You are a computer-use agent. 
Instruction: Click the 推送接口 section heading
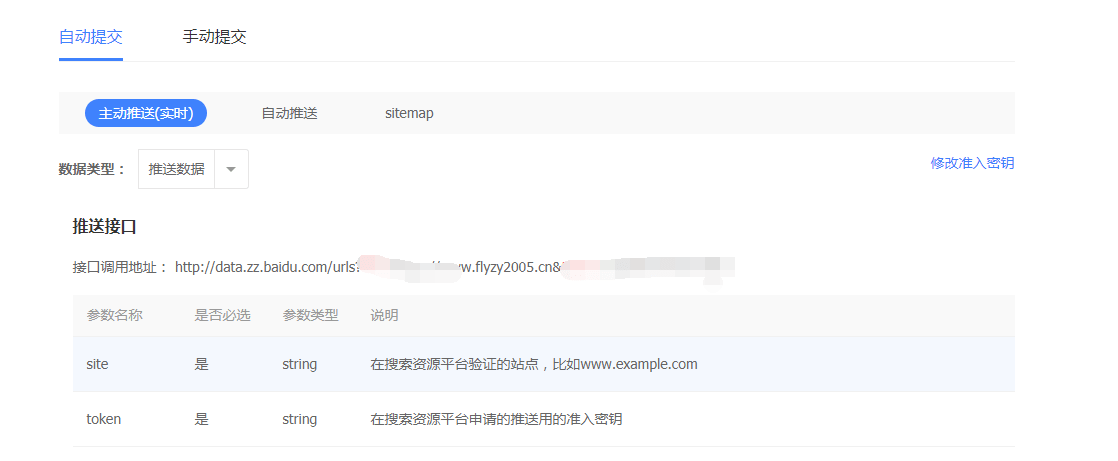click(x=104, y=227)
